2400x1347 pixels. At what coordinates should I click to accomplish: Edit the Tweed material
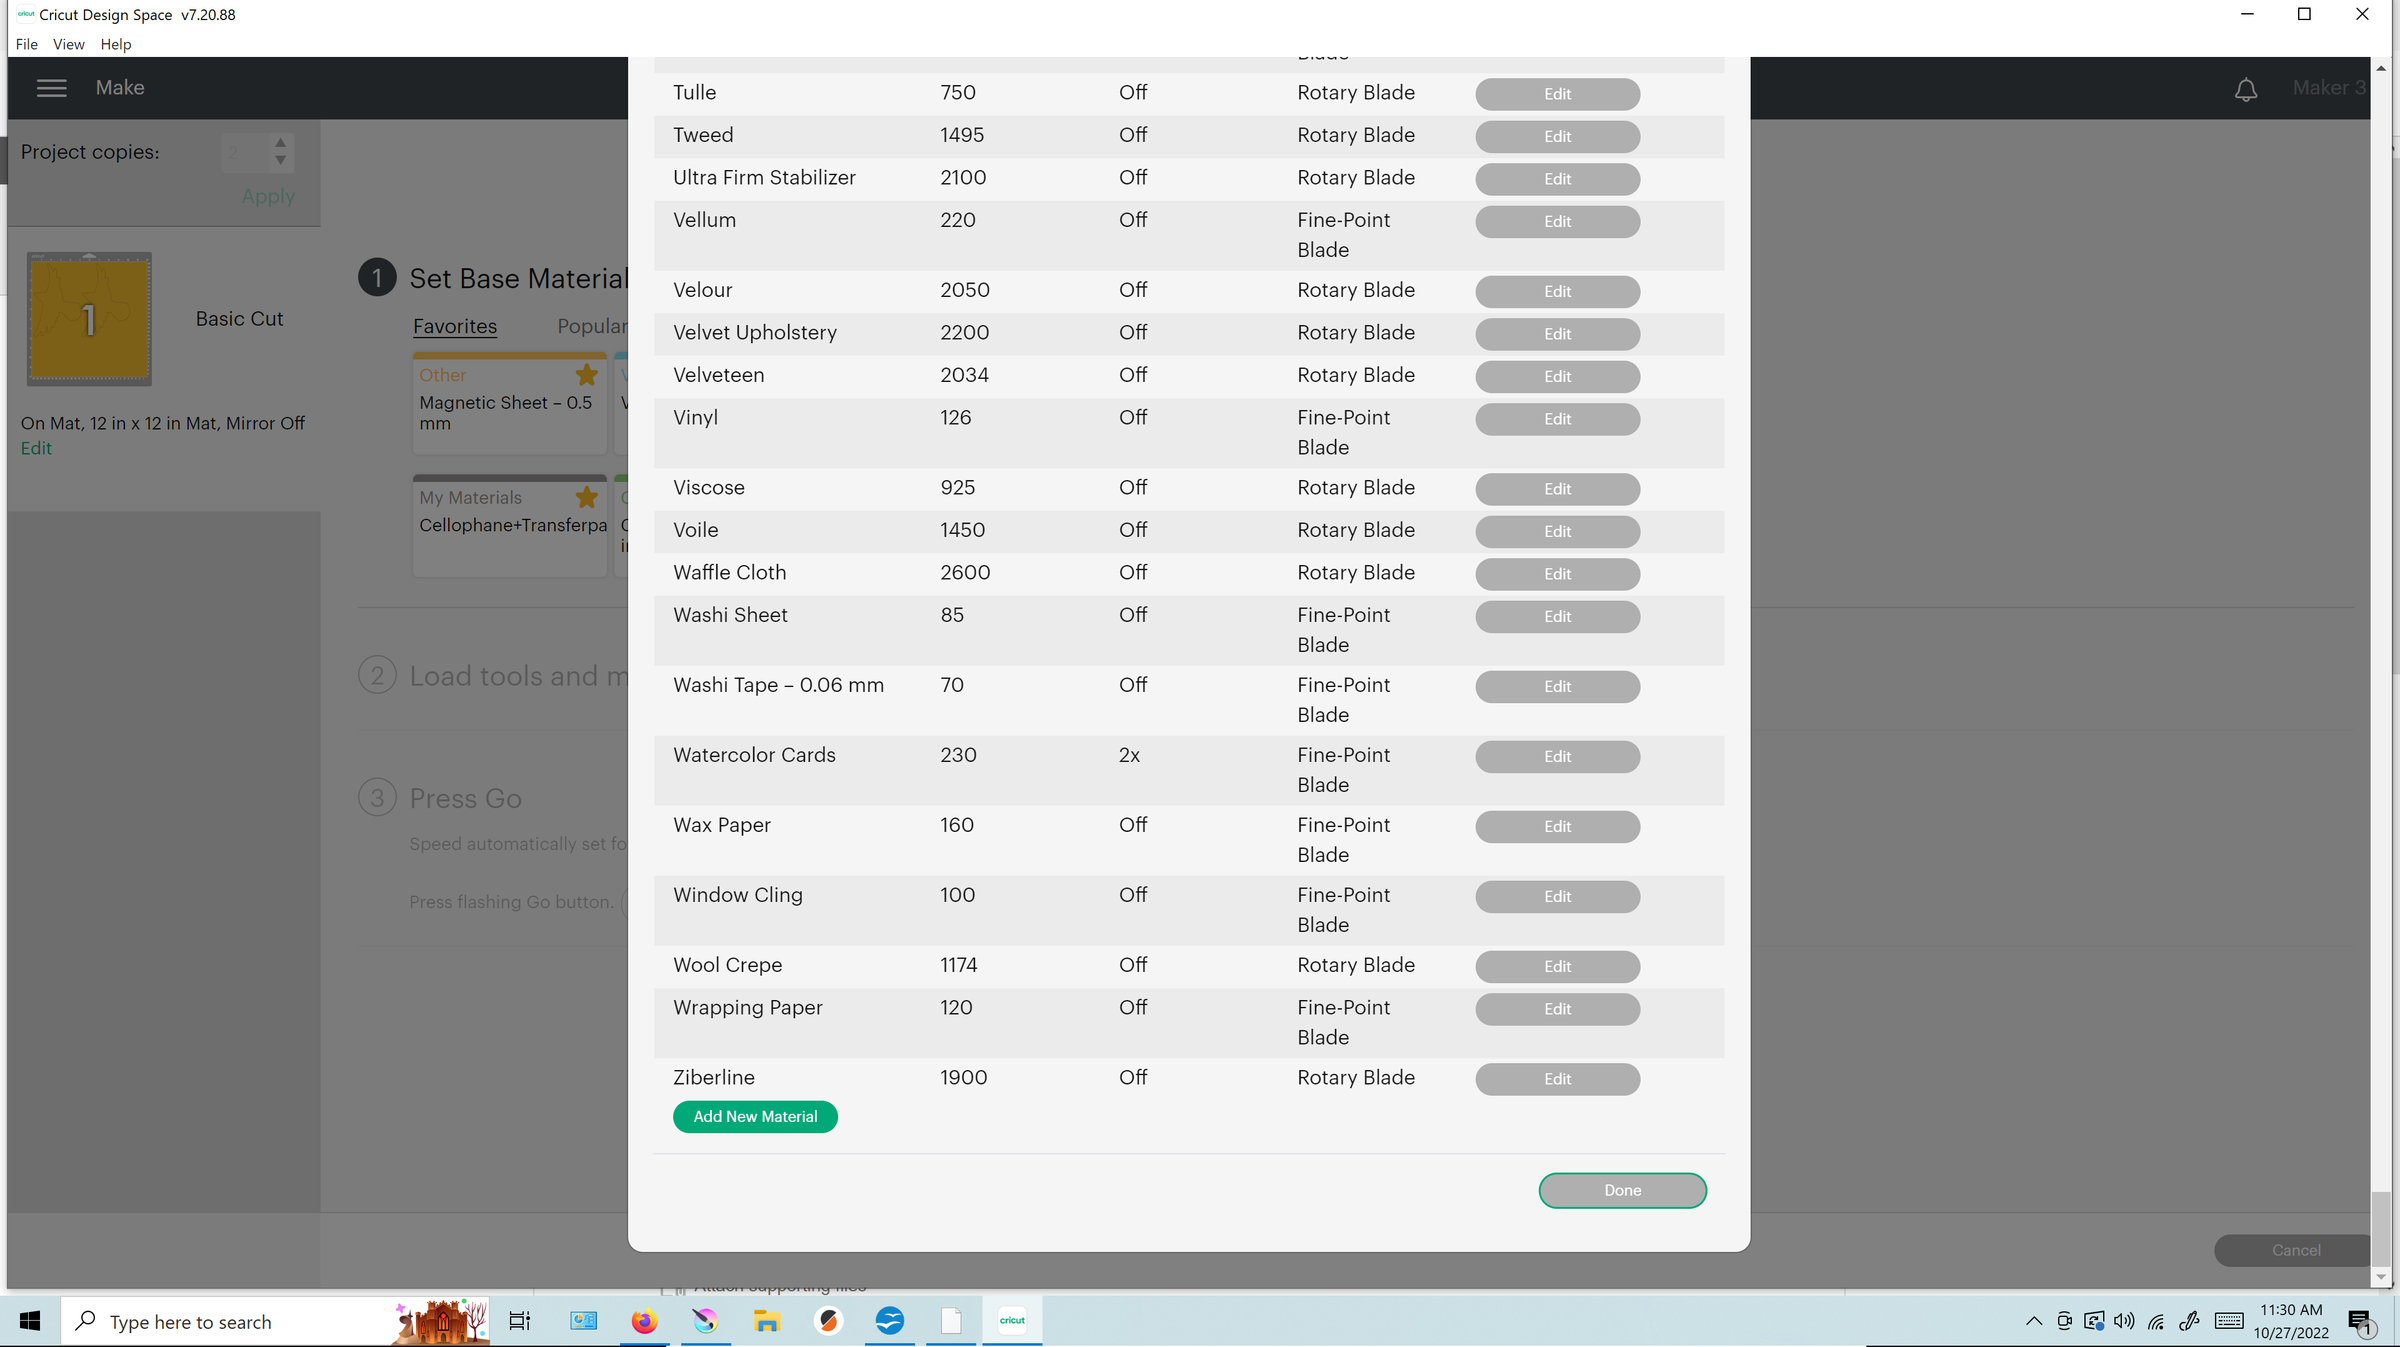pyautogui.click(x=1557, y=136)
